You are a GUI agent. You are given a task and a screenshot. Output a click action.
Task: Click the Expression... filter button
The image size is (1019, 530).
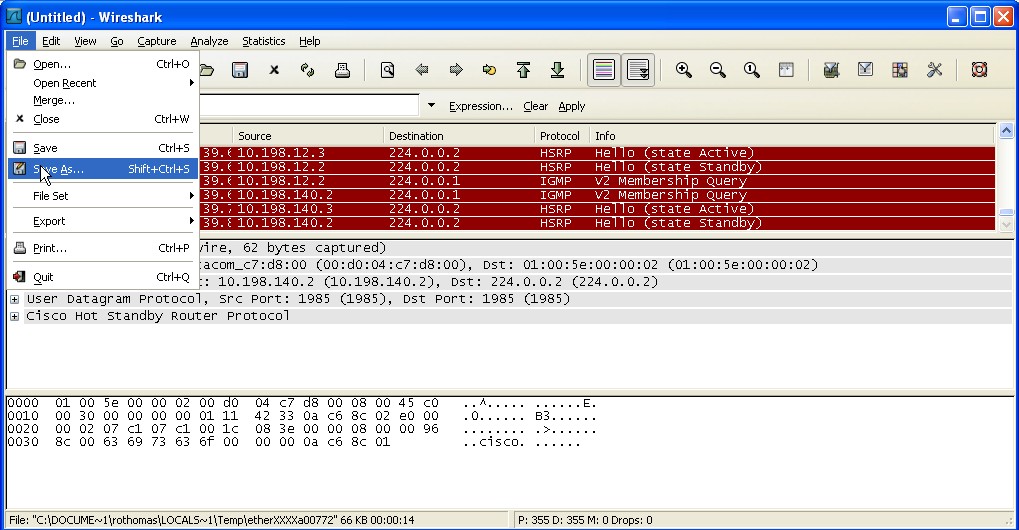(480, 106)
